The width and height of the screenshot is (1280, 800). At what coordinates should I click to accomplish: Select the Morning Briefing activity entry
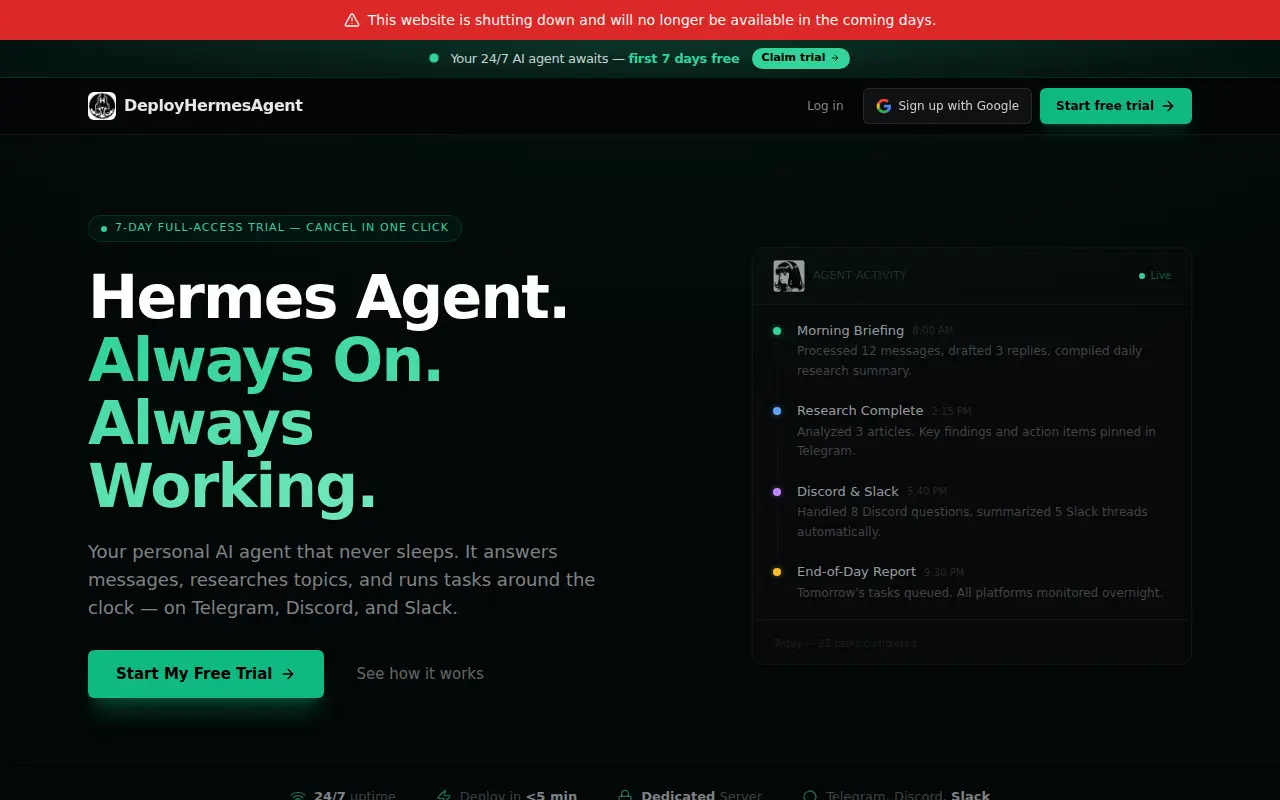click(972, 350)
